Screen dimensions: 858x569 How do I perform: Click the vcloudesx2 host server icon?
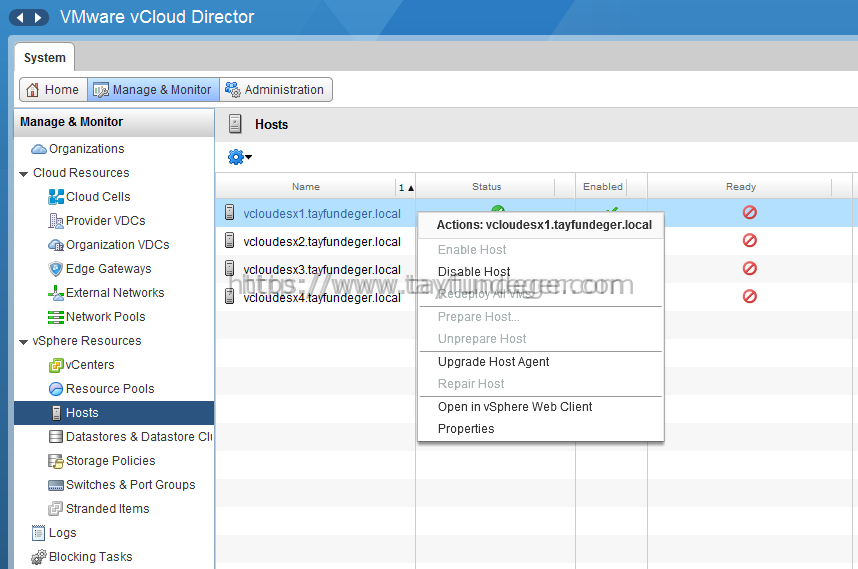[230, 241]
